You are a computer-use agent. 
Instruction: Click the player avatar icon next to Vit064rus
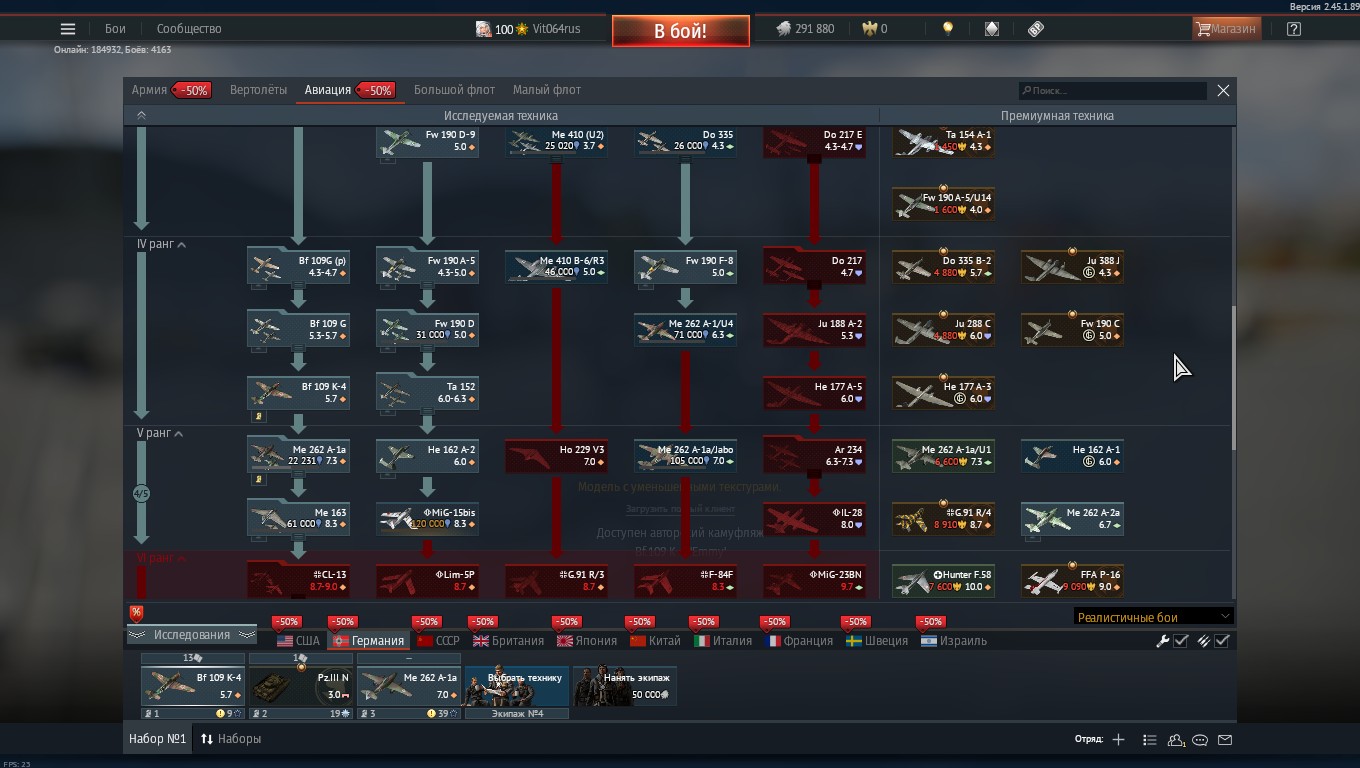click(483, 29)
